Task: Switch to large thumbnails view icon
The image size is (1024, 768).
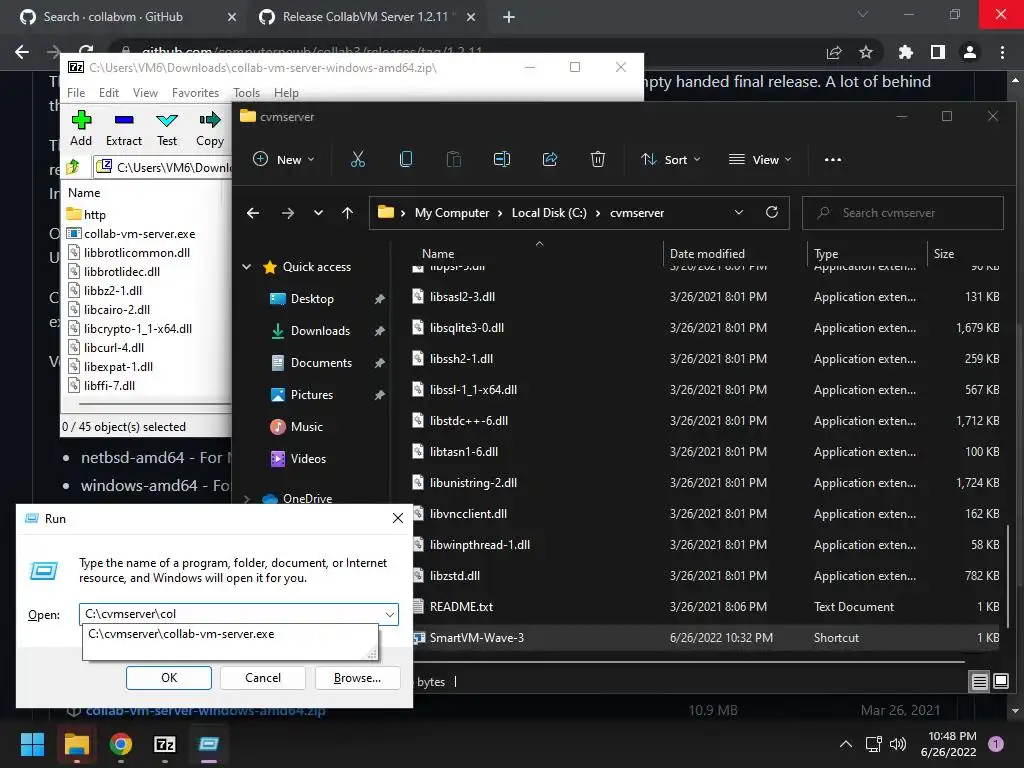Action: click(1000, 682)
